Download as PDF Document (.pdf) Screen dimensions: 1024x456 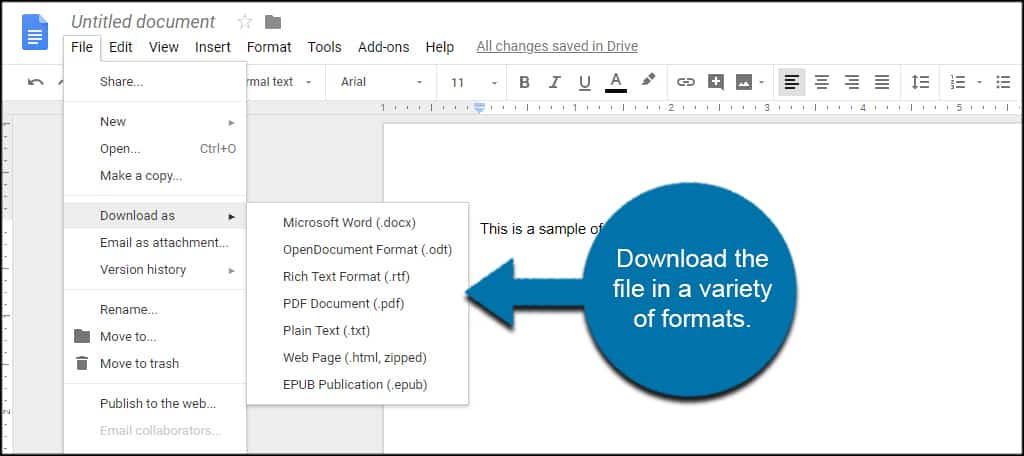coord(358,304)
